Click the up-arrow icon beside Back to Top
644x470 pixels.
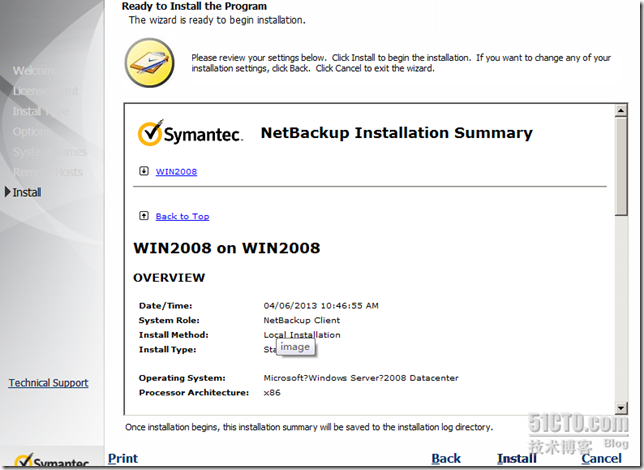144,216
